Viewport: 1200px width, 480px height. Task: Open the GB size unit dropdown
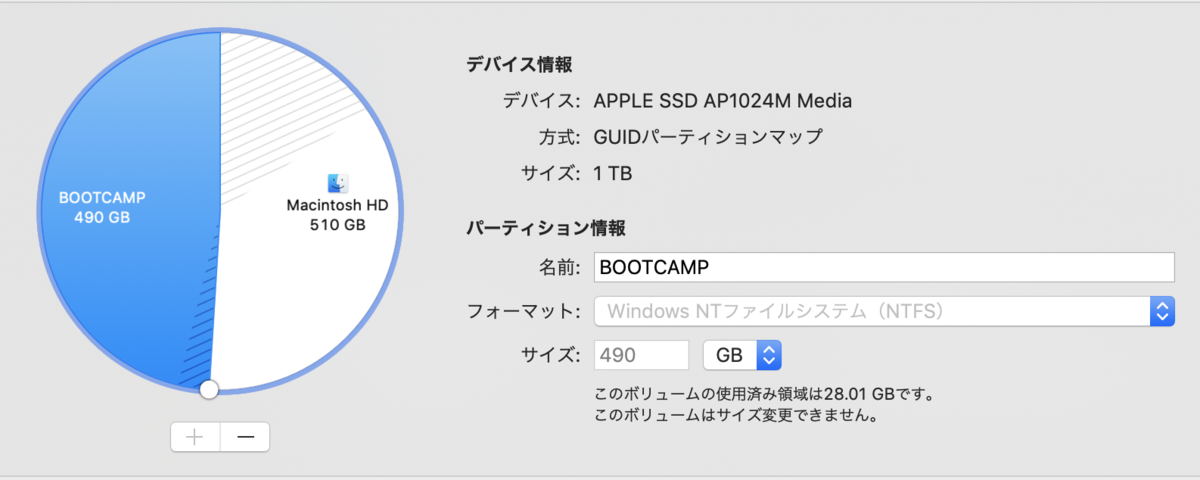[741, 355]
